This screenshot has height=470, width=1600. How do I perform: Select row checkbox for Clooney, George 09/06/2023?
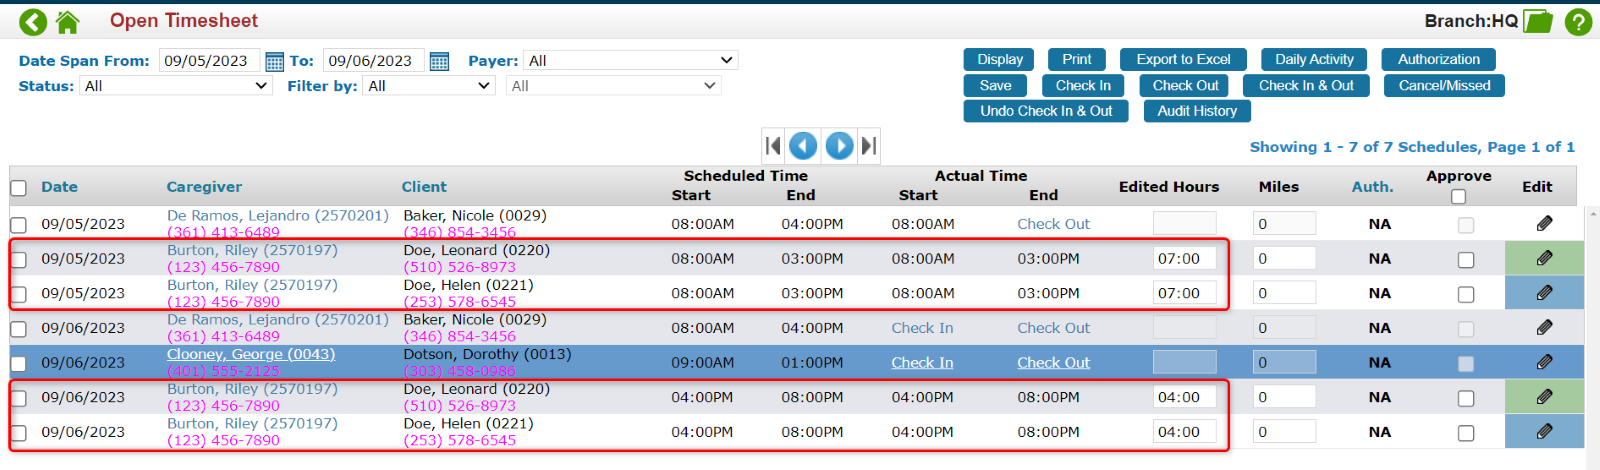coord(18,363)
